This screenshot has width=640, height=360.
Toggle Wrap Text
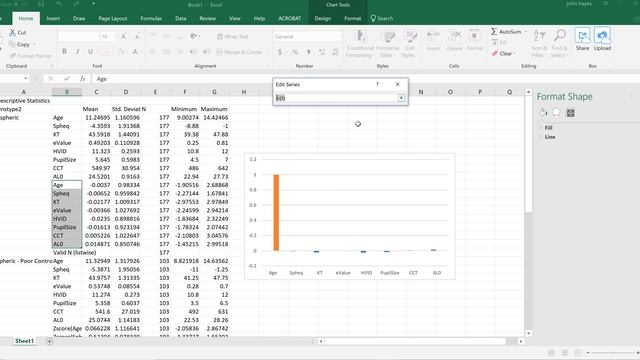click(x=233, y=36)
